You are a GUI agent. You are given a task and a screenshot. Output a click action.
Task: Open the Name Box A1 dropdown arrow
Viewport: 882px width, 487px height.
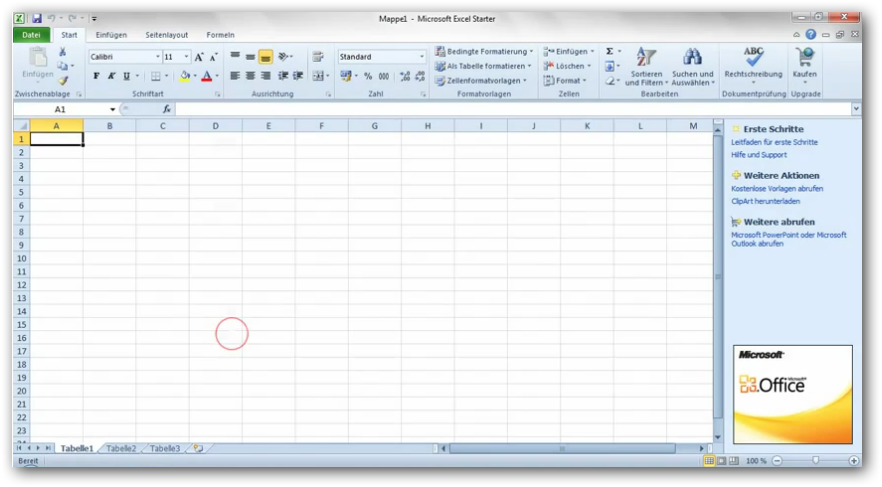[112, 110]
